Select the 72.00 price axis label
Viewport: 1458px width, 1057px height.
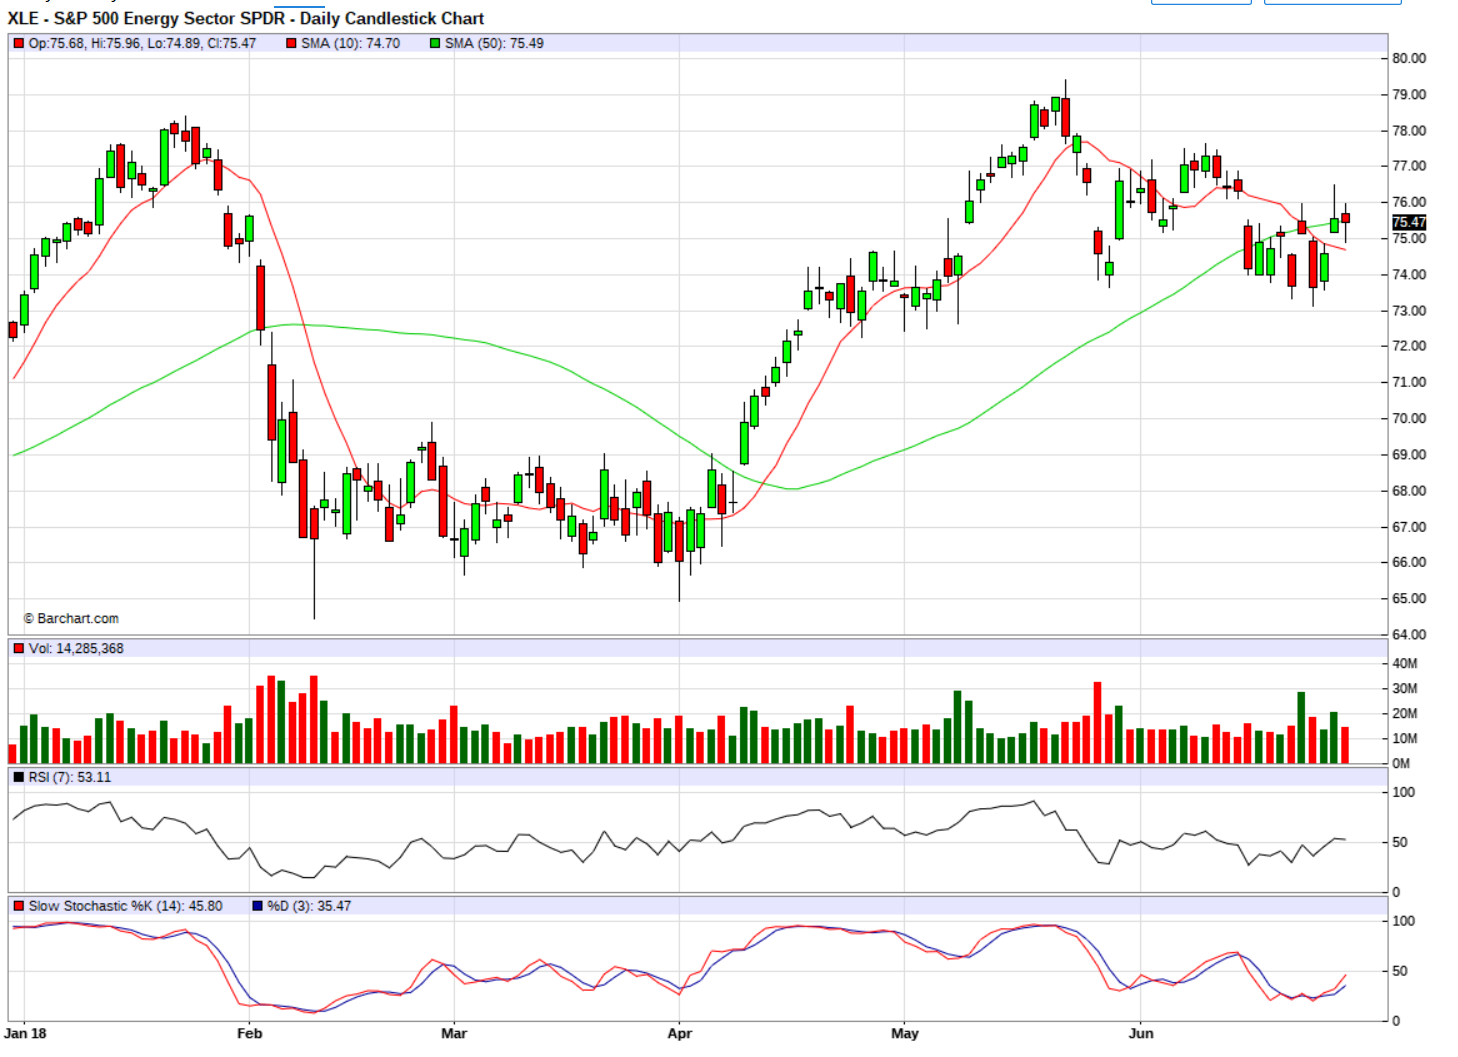point(1409,346)
